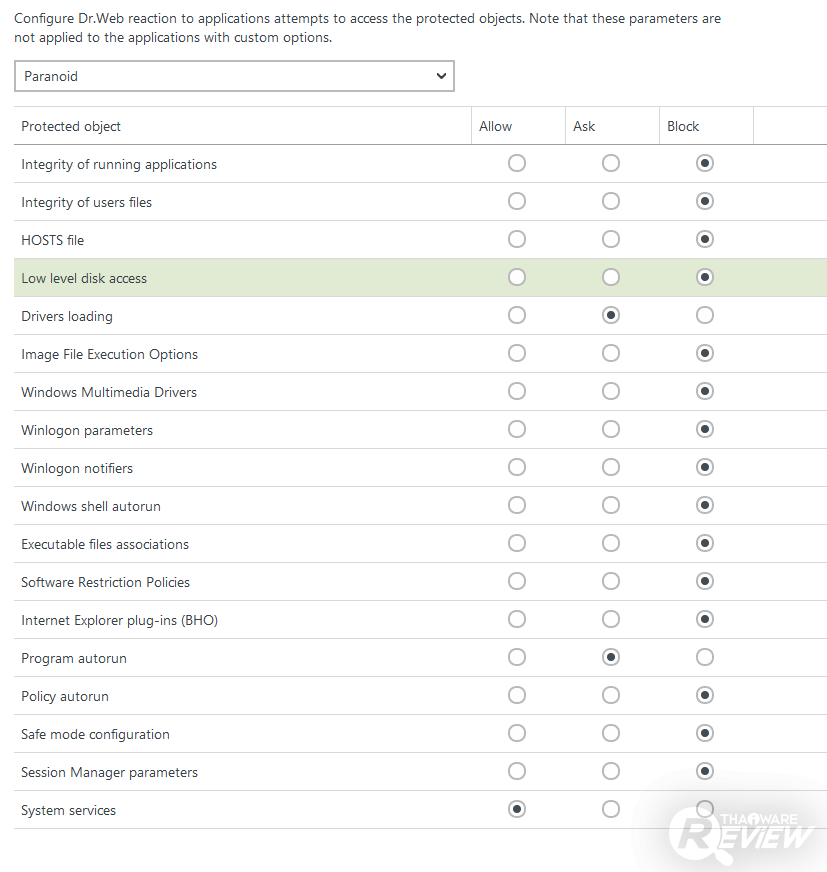Set System services to Ask
Image resolution: width=827 pixels, height=872 pixels.
611,809
